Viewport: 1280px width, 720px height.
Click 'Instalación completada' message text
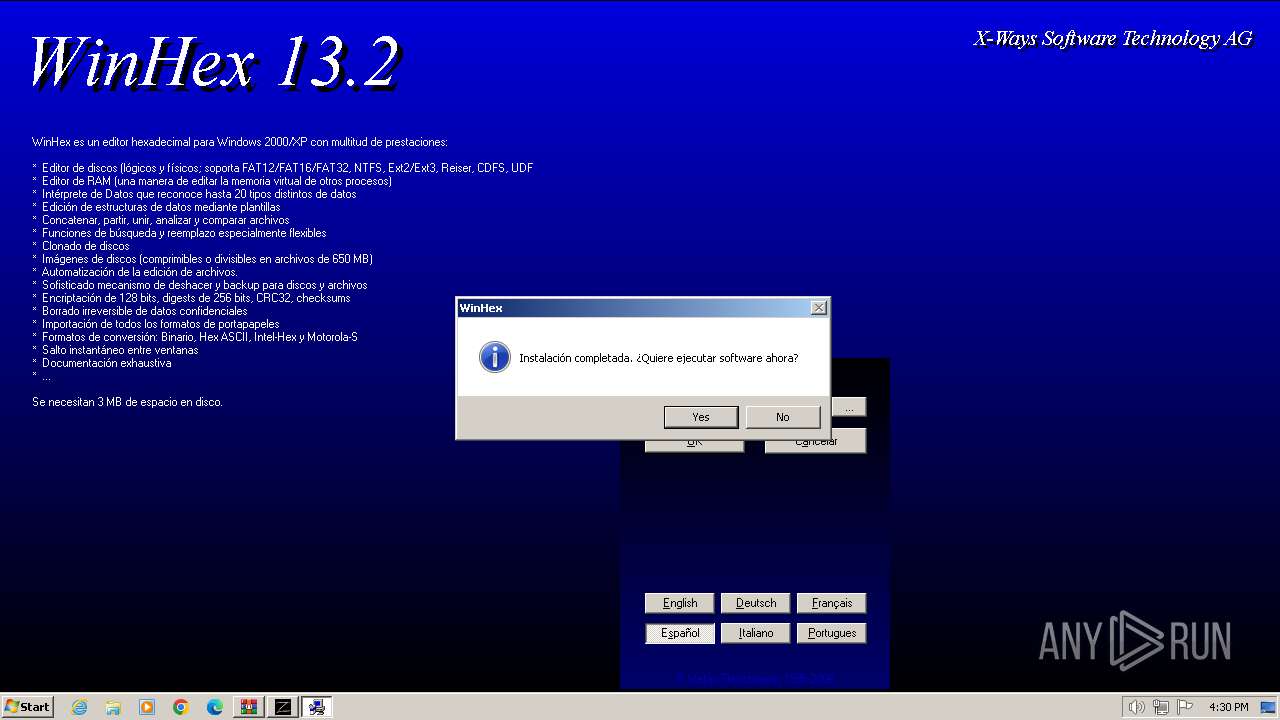[659, 358]
